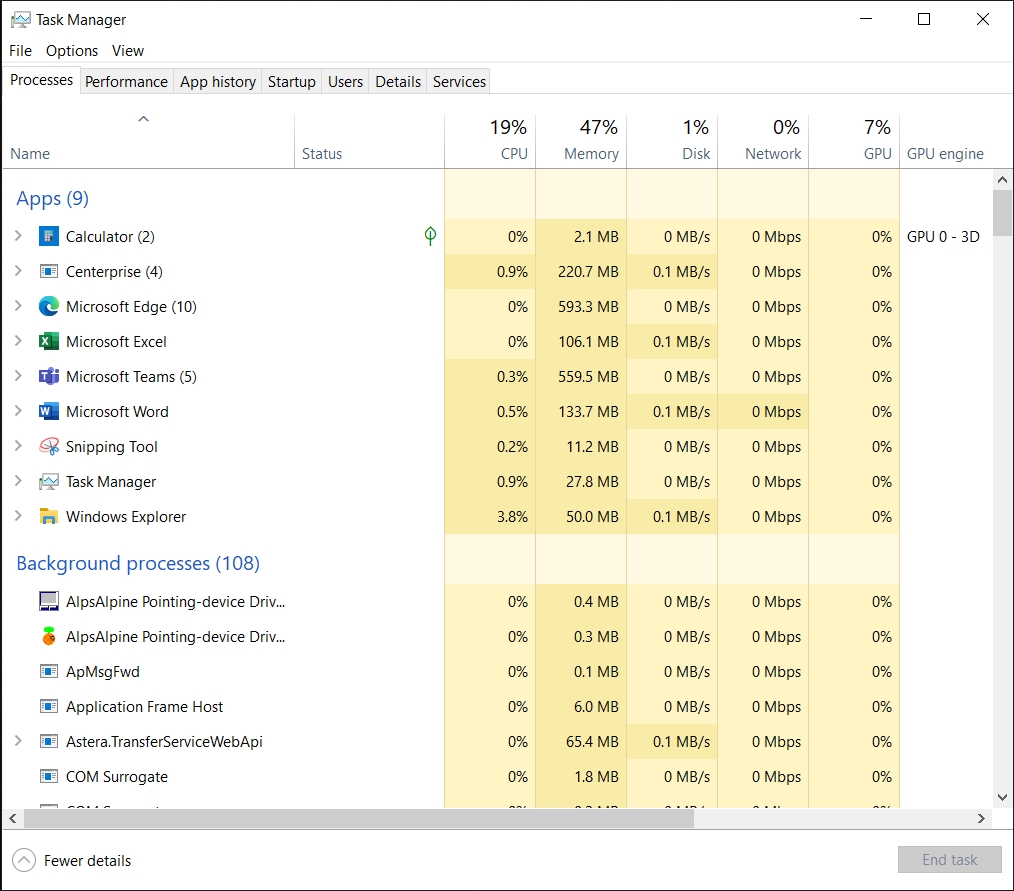The width and height of the screenshot is (1014, 891).
Task: Click the vertical scrollbar down arrow
Action: click(1003, 798)
